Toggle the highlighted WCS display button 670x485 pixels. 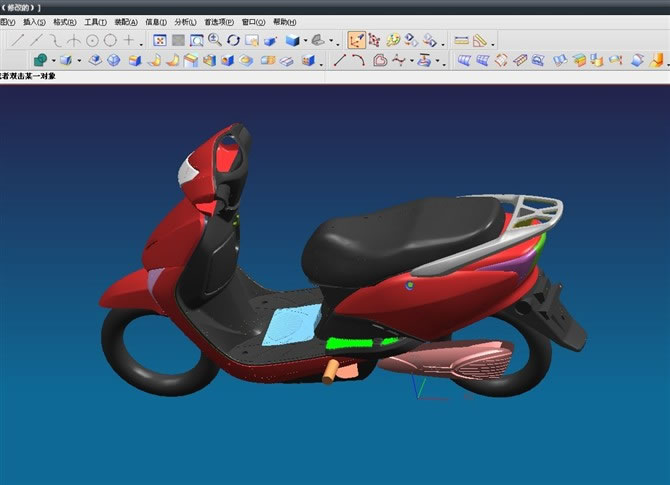point(356,41)
